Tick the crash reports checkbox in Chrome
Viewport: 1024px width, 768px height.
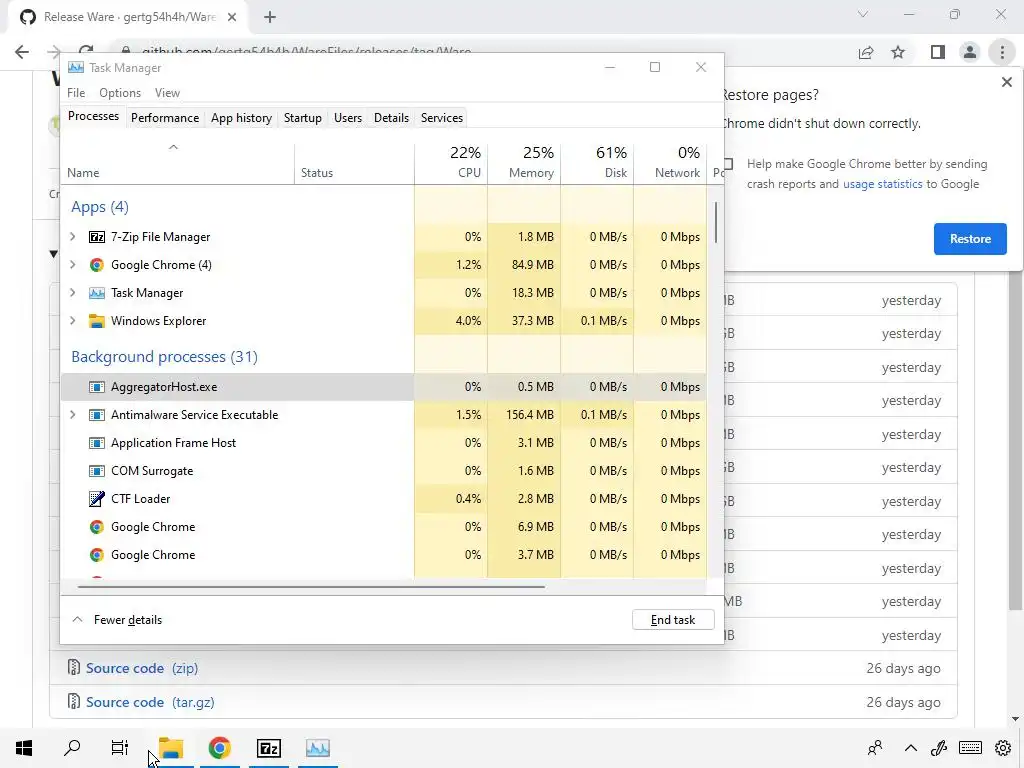point(729,164)
